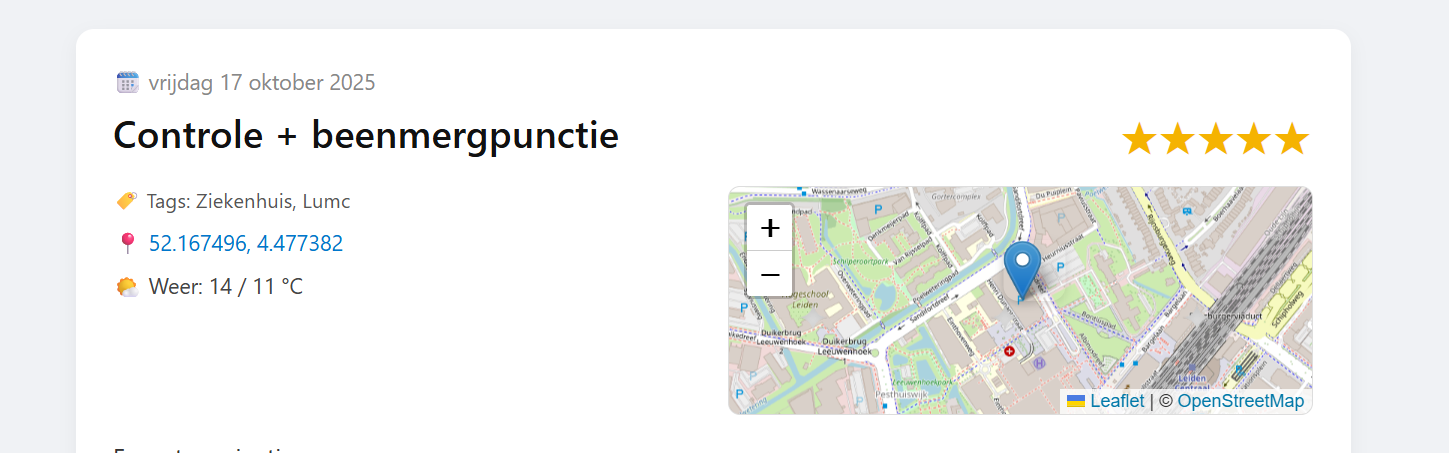
Task: Click the tag icon before Tags
Action: click(x=127, y=201)
